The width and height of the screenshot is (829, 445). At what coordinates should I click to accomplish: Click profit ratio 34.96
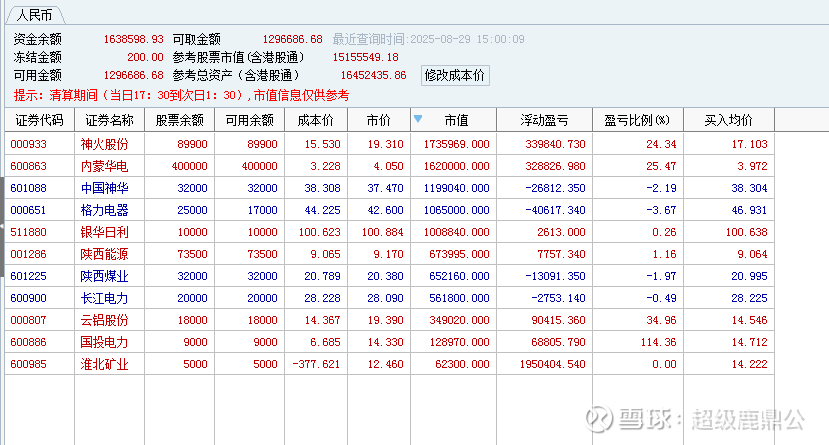click(x=661, y=320)
